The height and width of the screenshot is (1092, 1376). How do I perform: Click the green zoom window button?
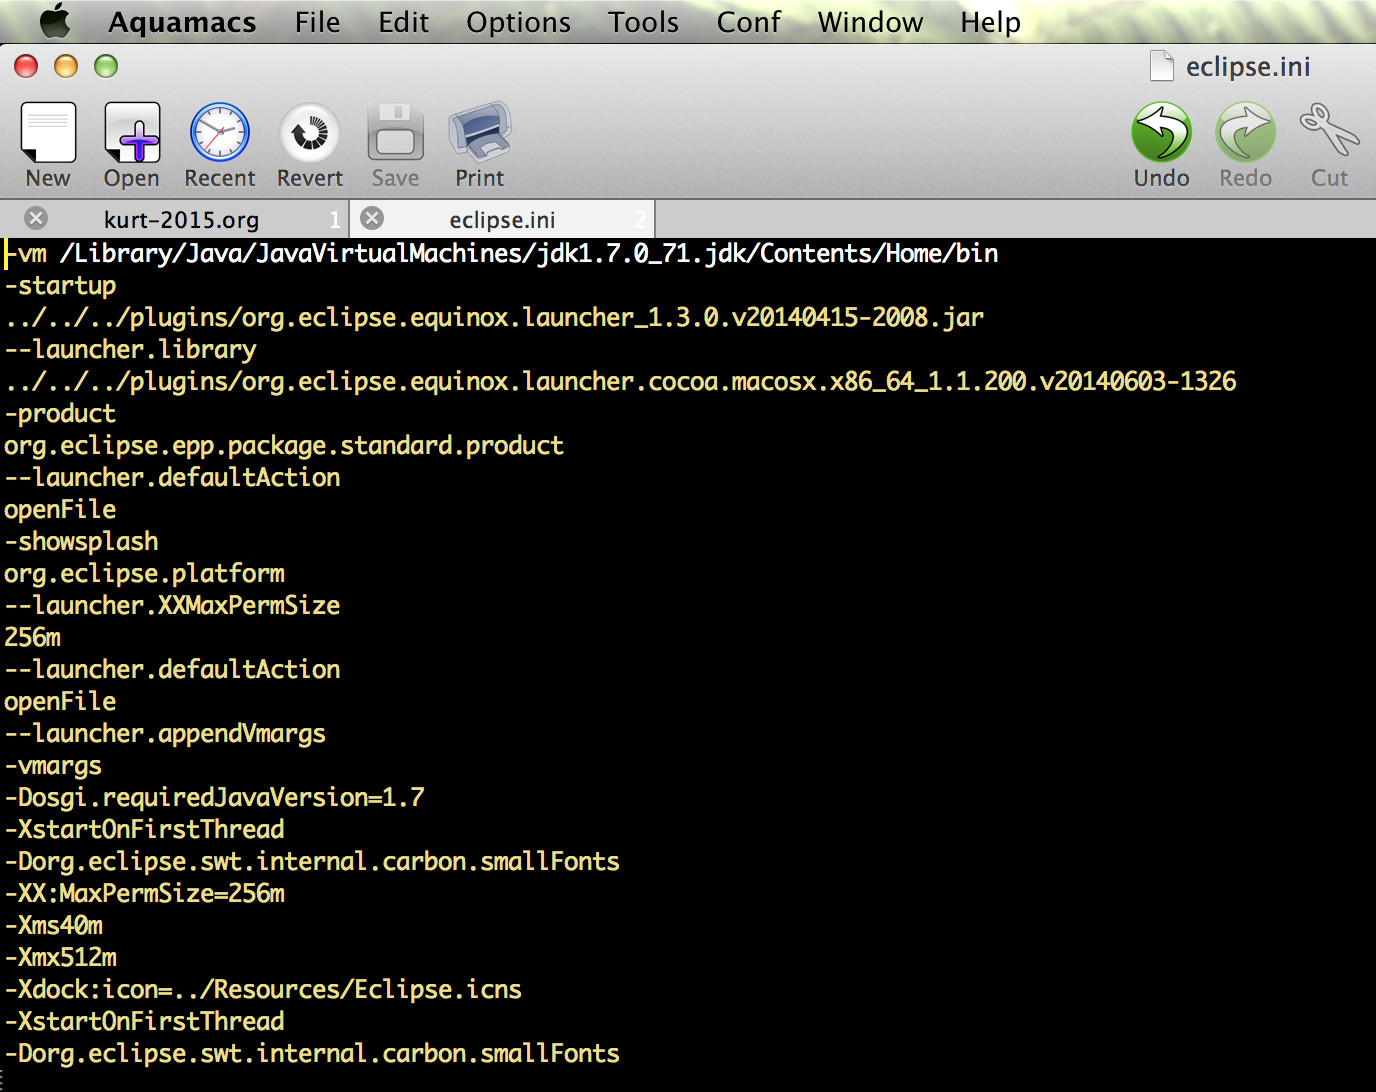(106, 66)
